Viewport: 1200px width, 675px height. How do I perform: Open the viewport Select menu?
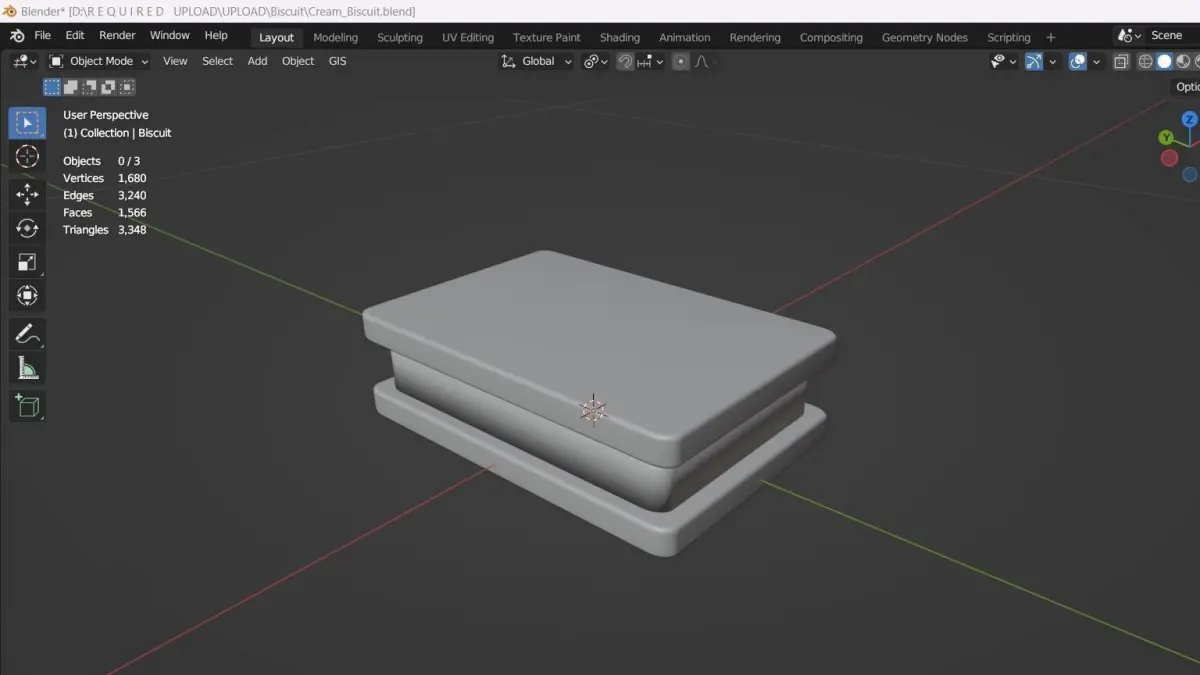217,61
